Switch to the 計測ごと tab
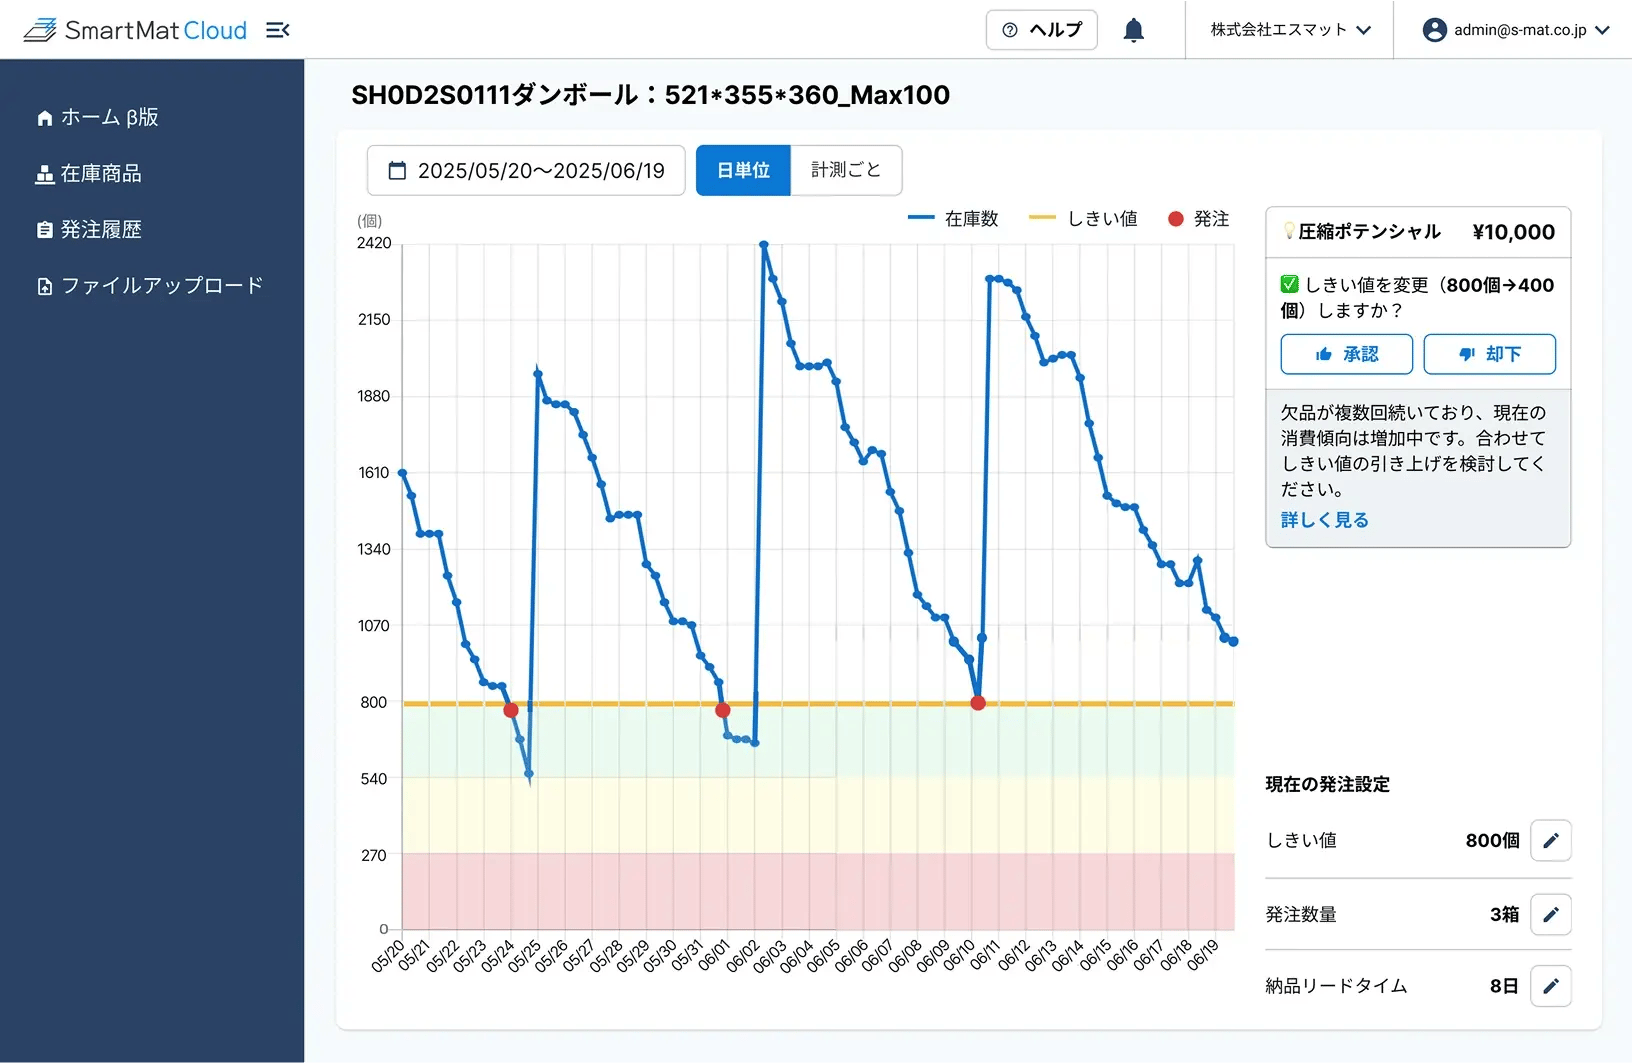 point(845,170)
